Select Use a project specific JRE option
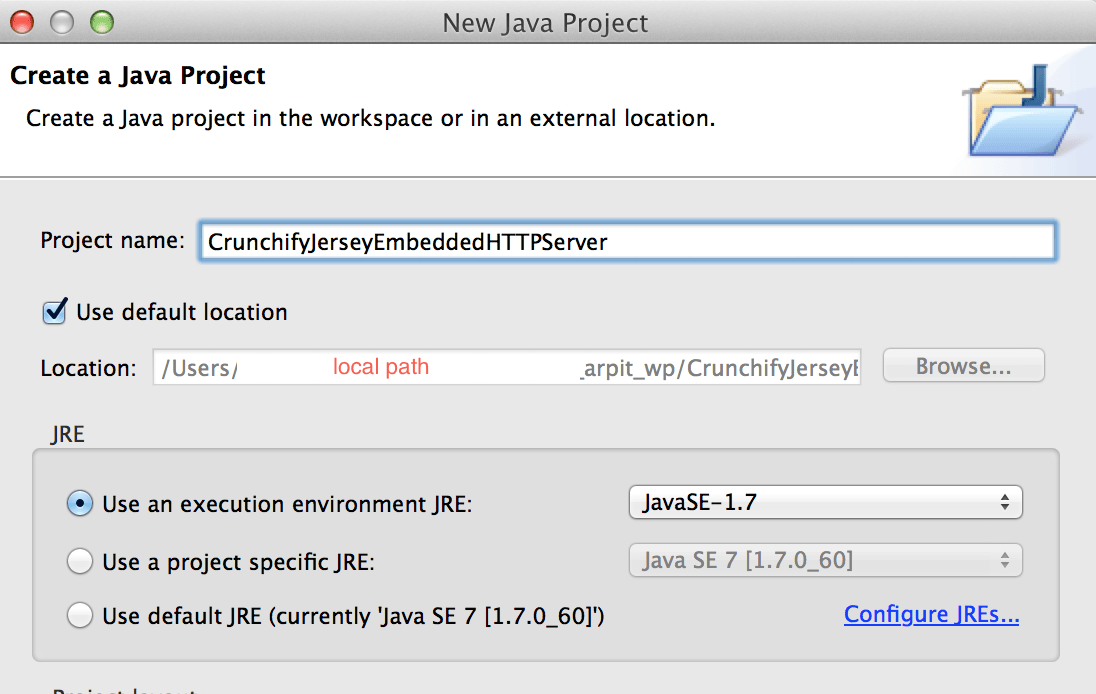Screen dimensions: 1096x694 click(79, 561)
